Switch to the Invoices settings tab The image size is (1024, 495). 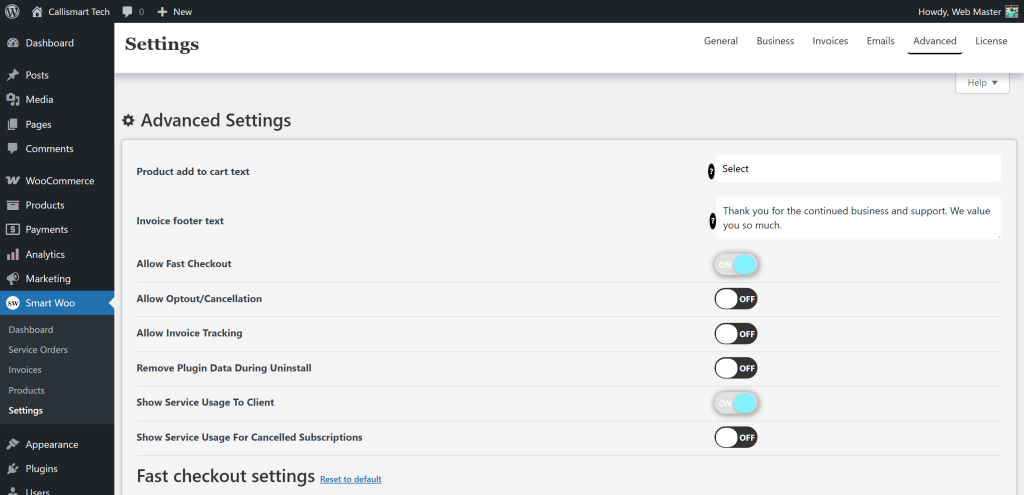point(830,40)
